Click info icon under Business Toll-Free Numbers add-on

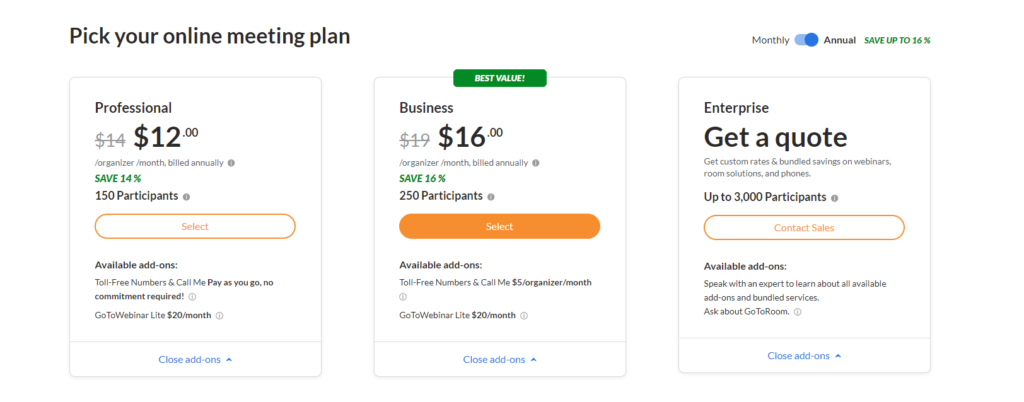tap(403, 296)
